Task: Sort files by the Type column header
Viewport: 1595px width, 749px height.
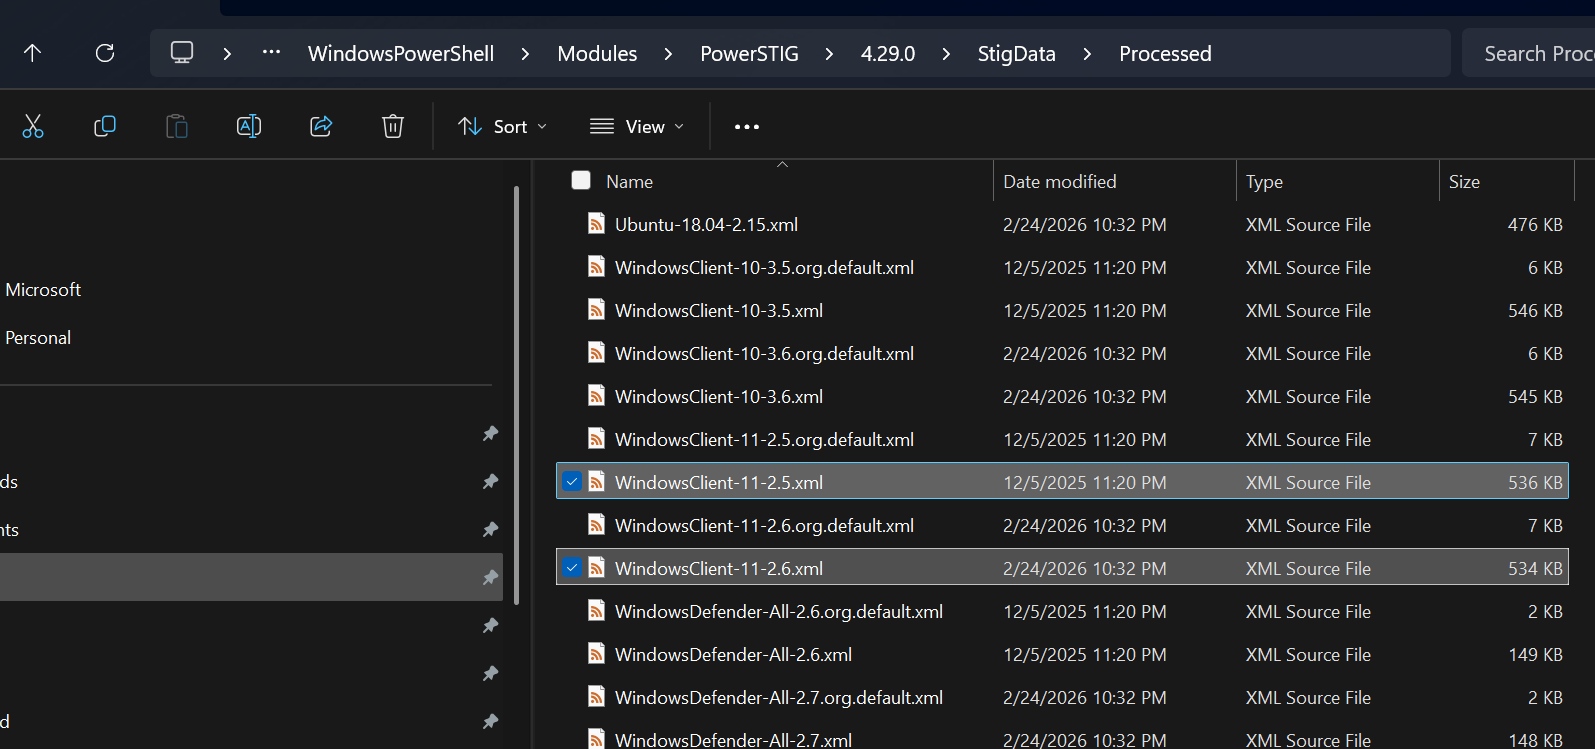Action: (x=1264, y=181)
